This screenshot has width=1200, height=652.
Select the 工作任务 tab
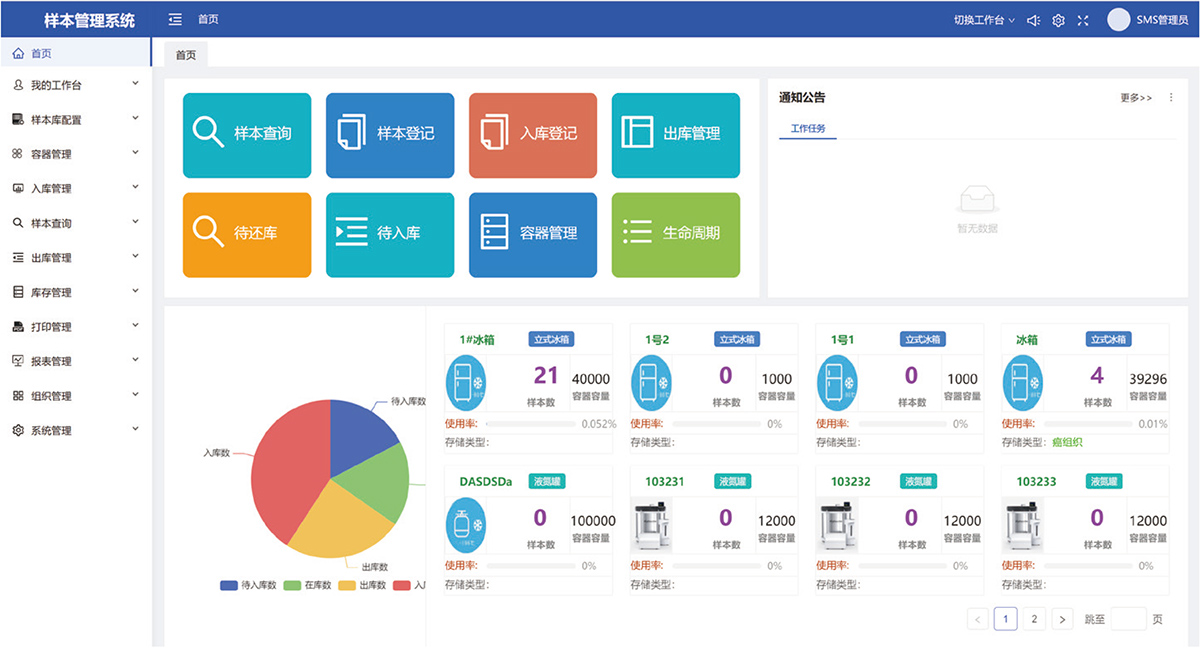tap(808, 129)
